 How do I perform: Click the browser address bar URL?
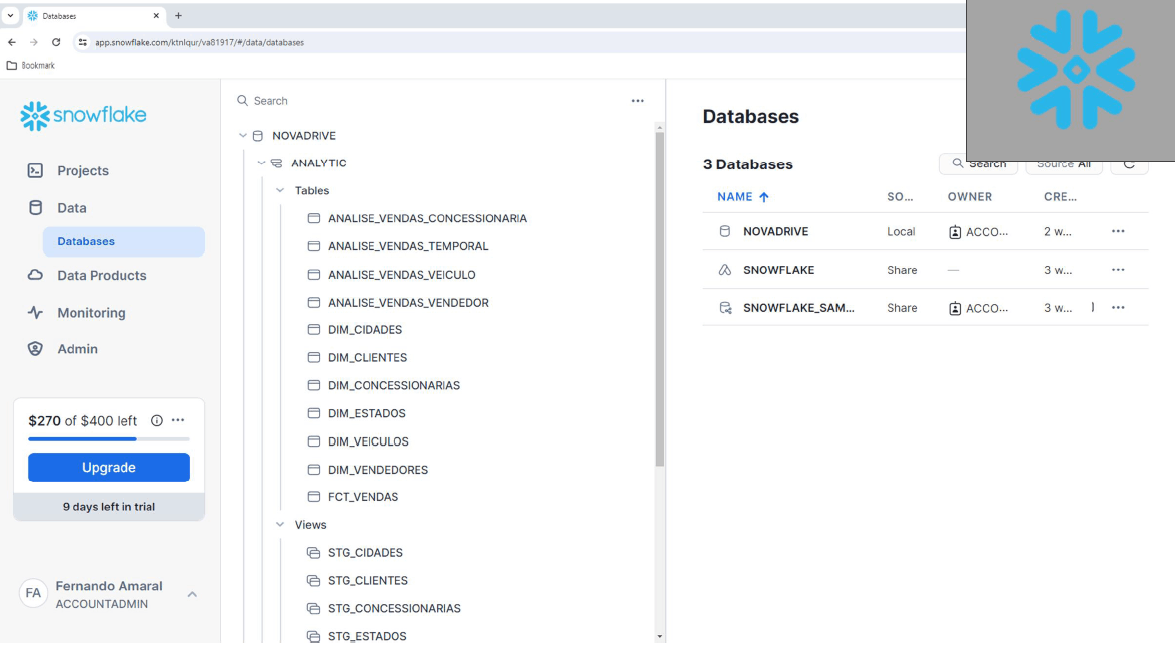[x=199, y=42]
